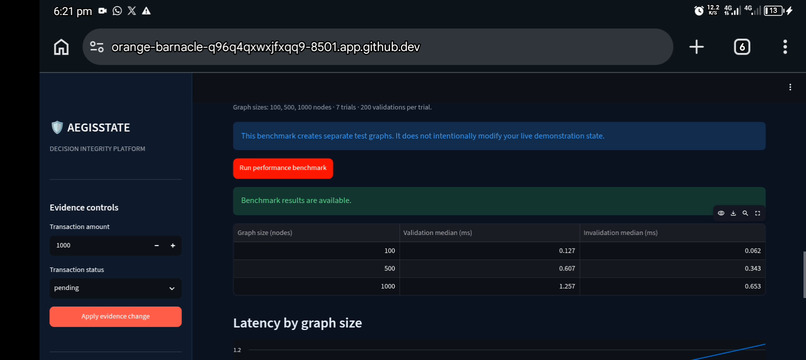Image resolution: width=806 pixels, height=360 pixels.
Task: Download benchmark table as CSV icon
Action: click(x=734, y=213)
